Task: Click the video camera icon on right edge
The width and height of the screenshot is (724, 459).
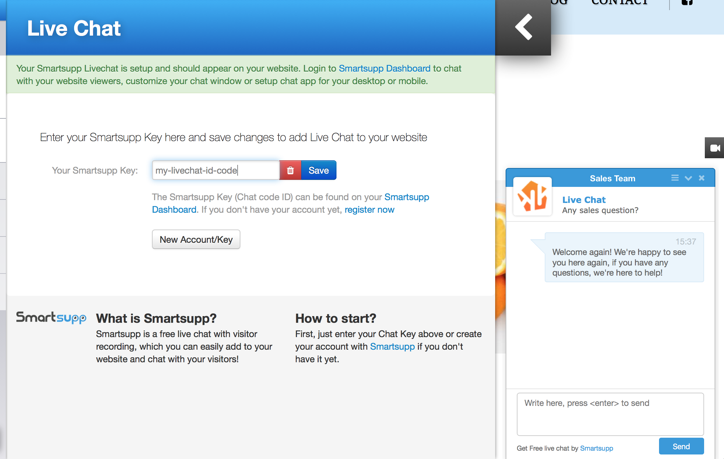Action: tap(714, 148)
